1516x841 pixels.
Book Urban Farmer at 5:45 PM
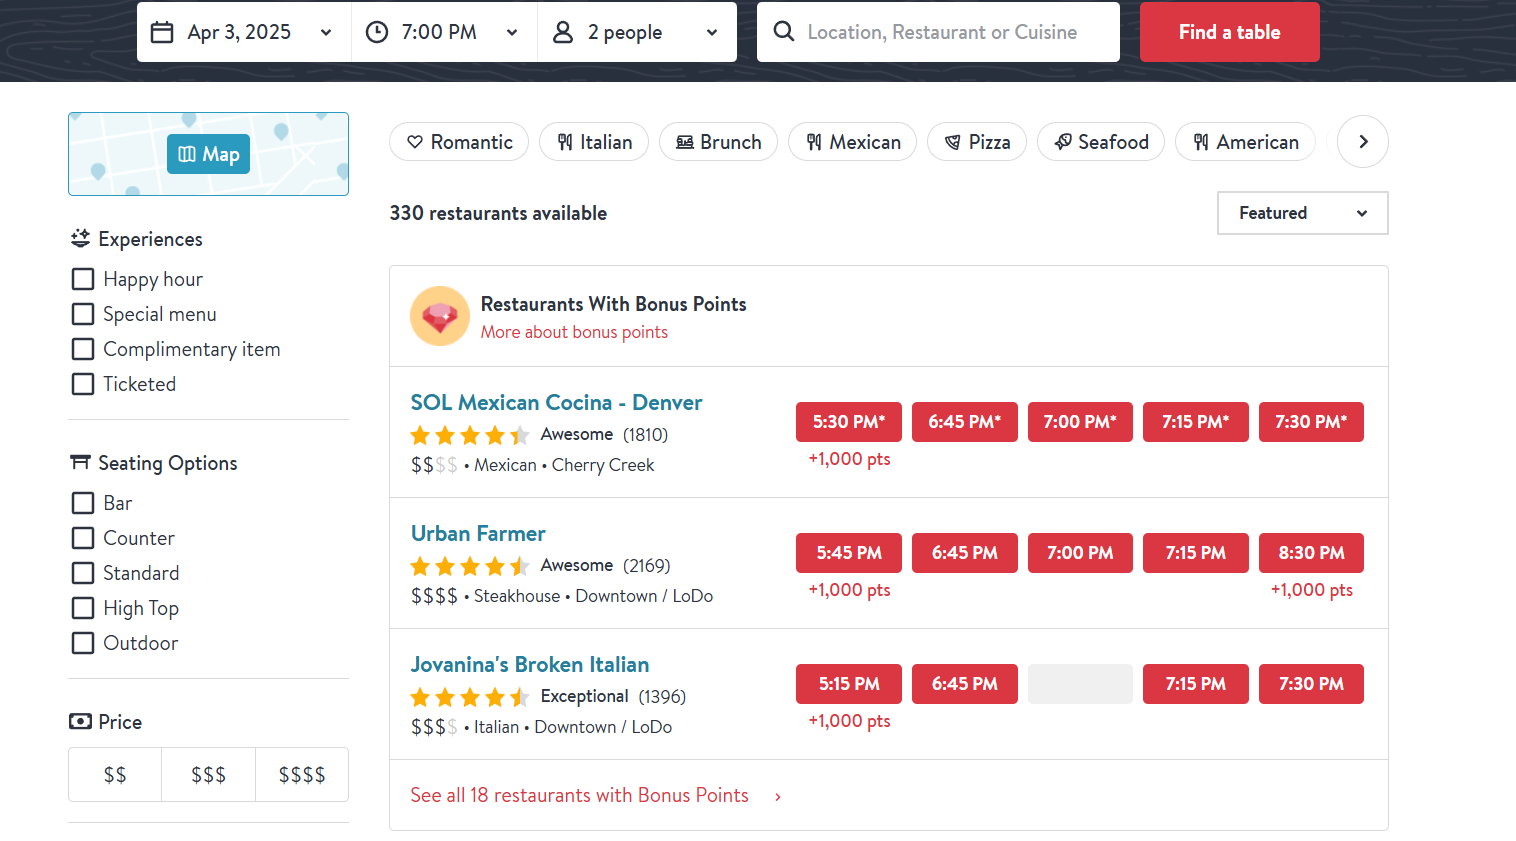click(x=849, y=553)
